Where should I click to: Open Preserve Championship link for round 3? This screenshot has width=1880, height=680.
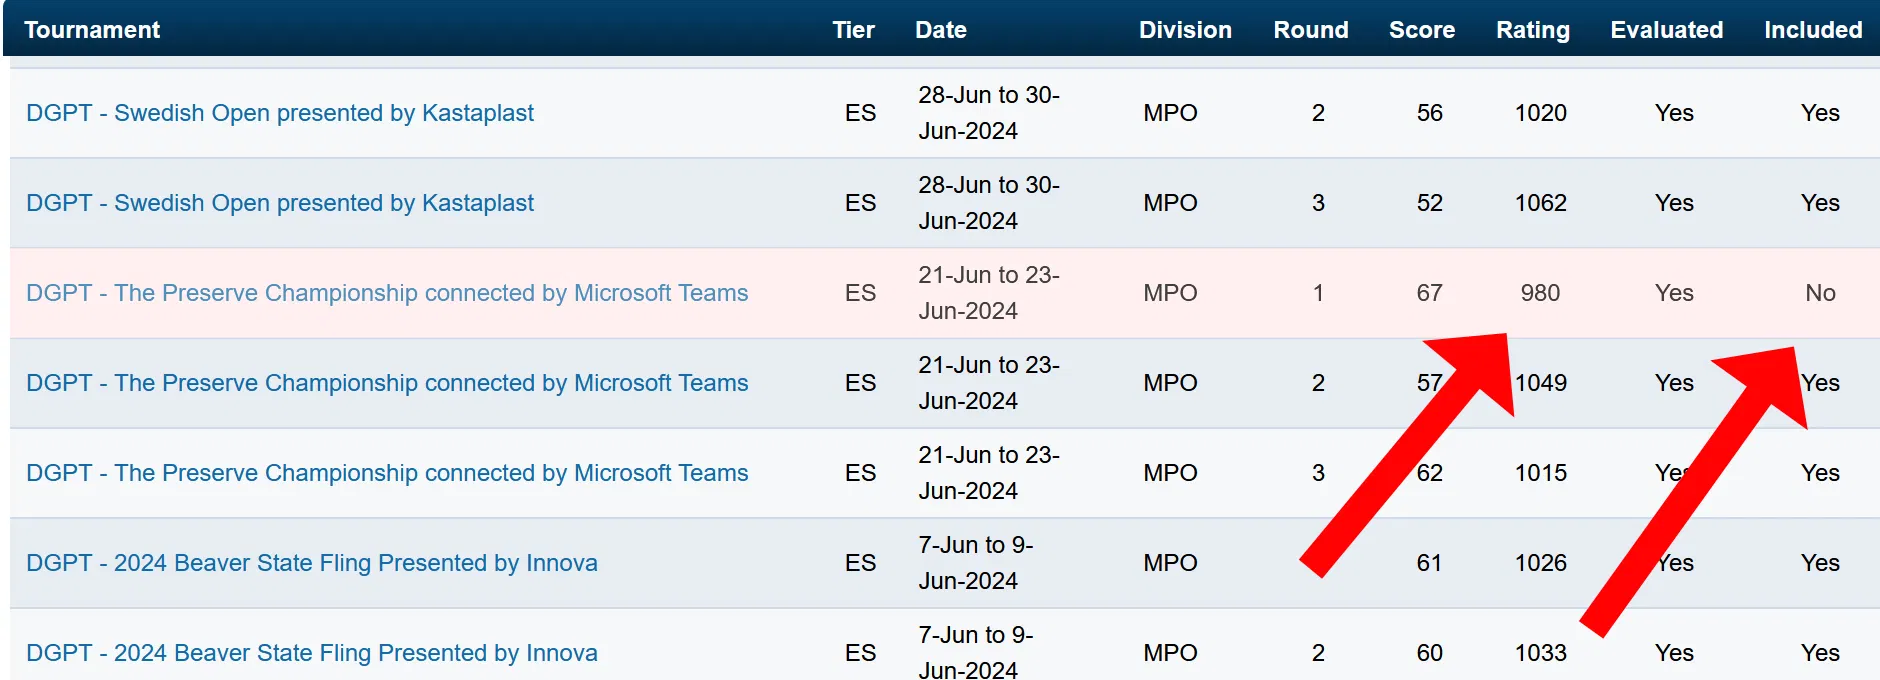pos(387,473)
